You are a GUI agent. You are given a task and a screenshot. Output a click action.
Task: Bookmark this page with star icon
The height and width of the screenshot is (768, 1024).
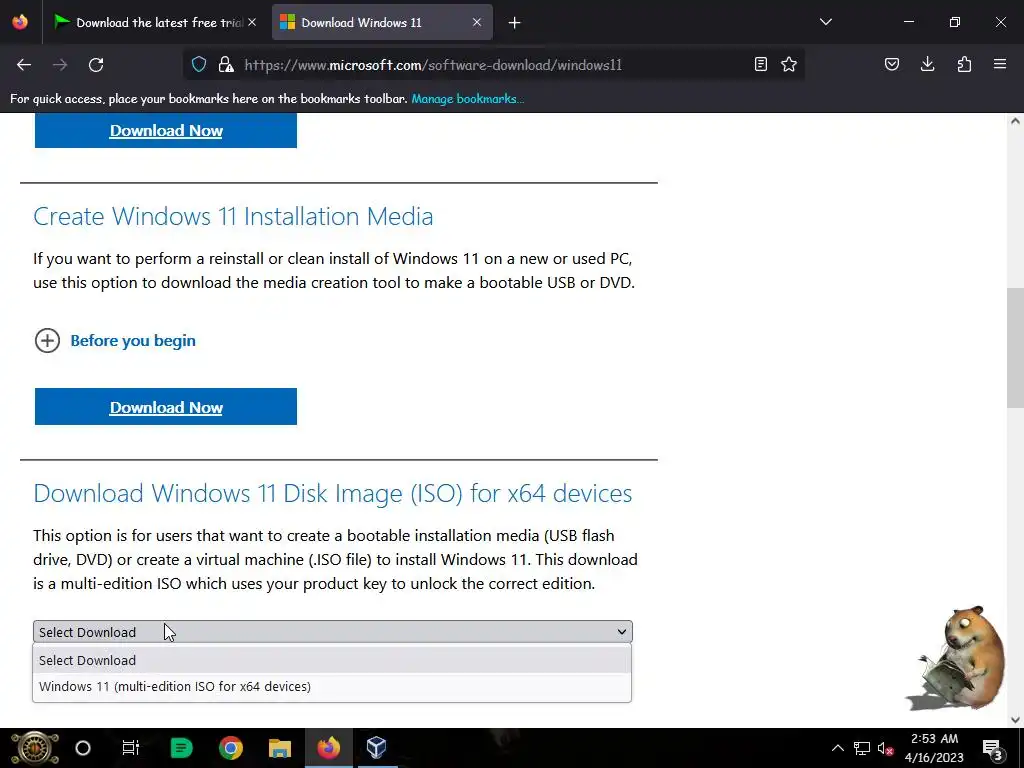(x=789, y=64)
